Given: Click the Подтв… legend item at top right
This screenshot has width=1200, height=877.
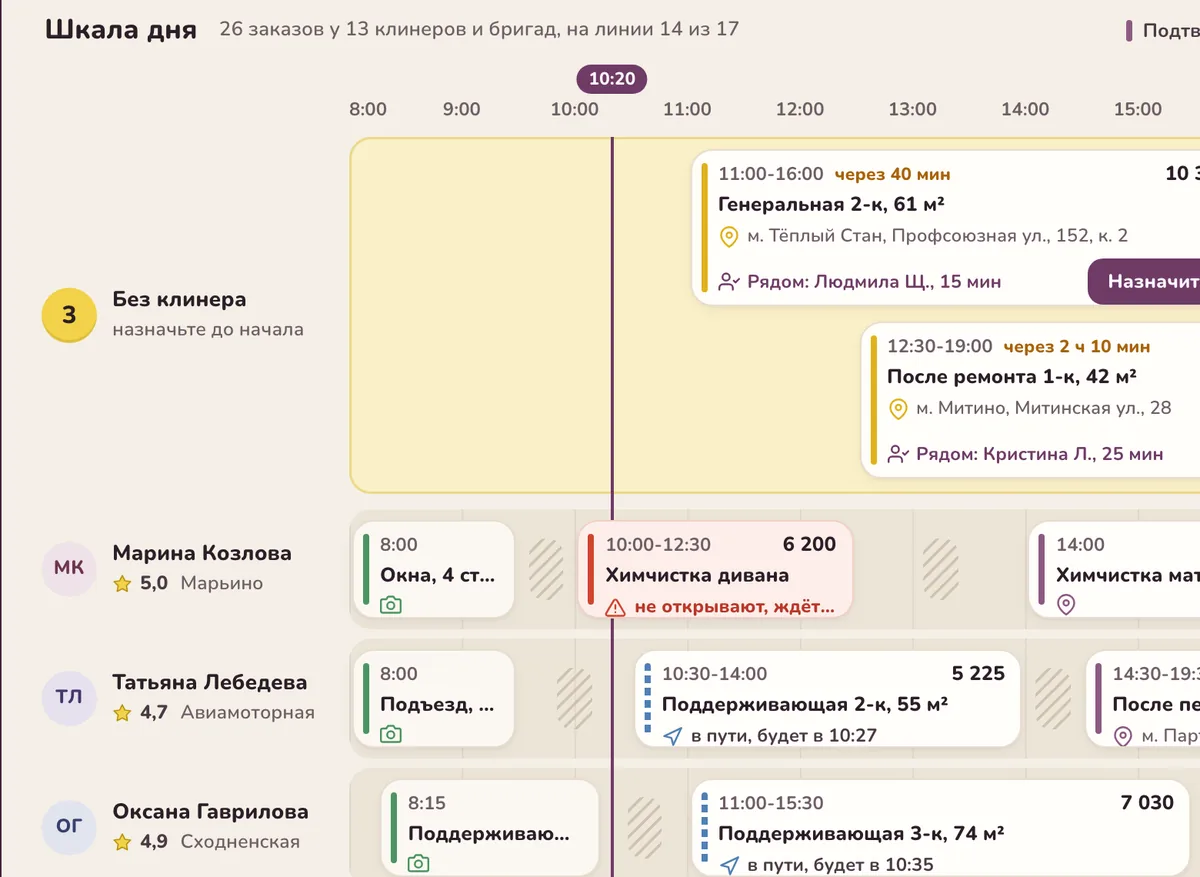Looking at the screenshot, I should pyautogui.click(x=1163, y=31).
